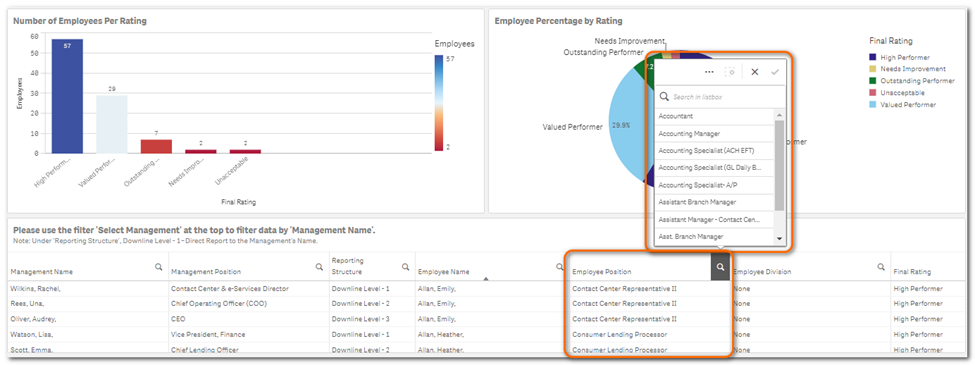
Task: Click the Outstanding Performer pie label
Action: click(603, 53)
